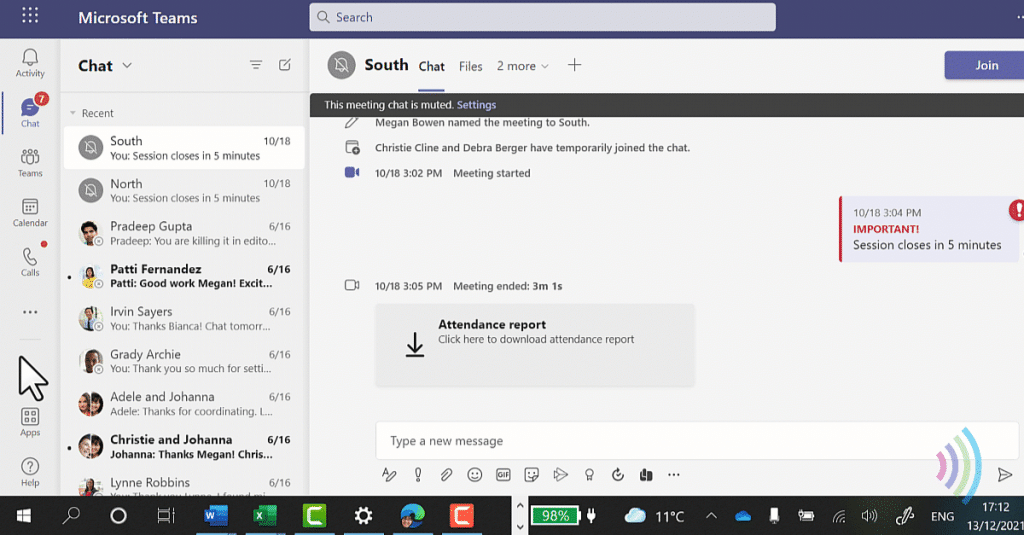Open the Praise badge icon
The width and height of the screenshot is (1024, 535).
tap(589, 475)
